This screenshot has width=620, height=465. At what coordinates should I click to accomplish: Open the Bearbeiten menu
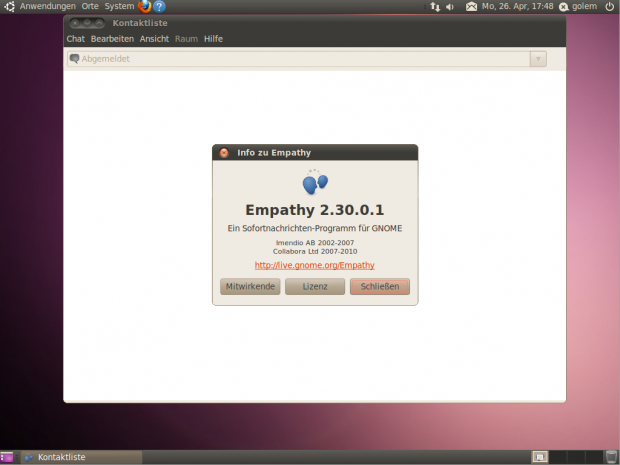click(112, 39)
